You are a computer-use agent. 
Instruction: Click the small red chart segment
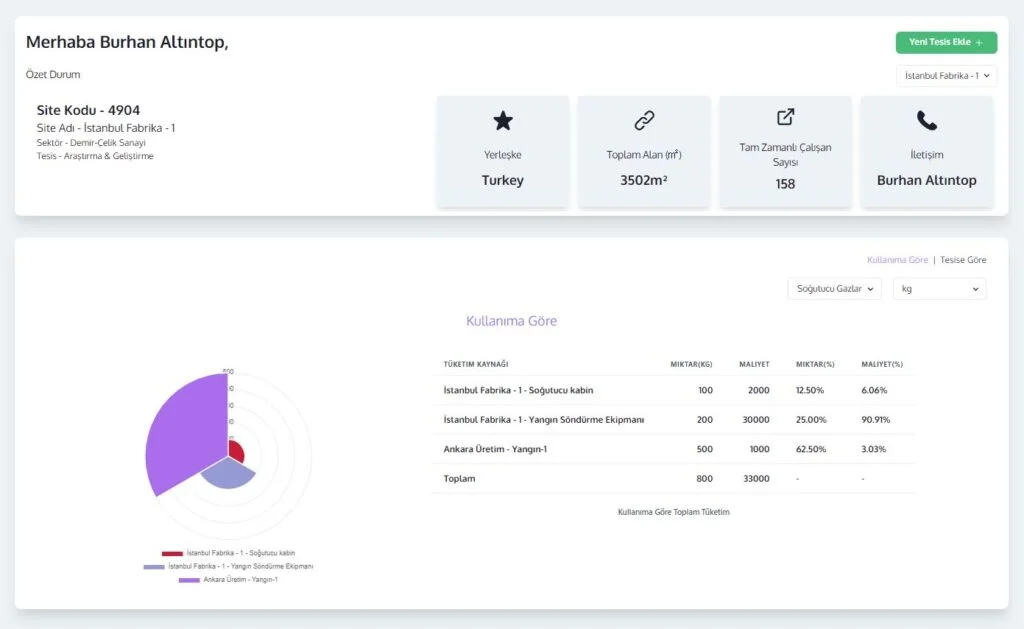tap(235, 451)
